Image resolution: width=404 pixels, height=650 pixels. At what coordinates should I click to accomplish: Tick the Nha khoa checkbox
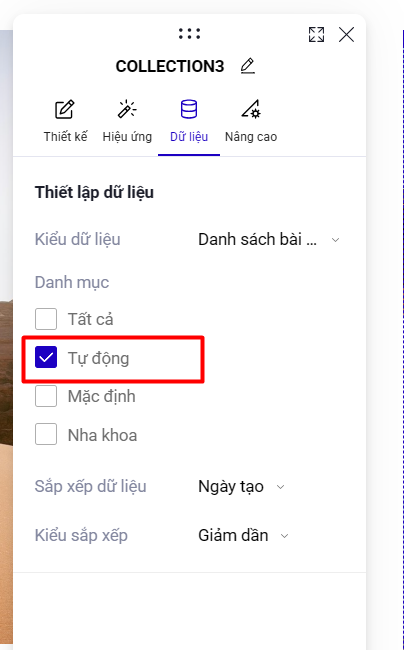coord(46,434)
